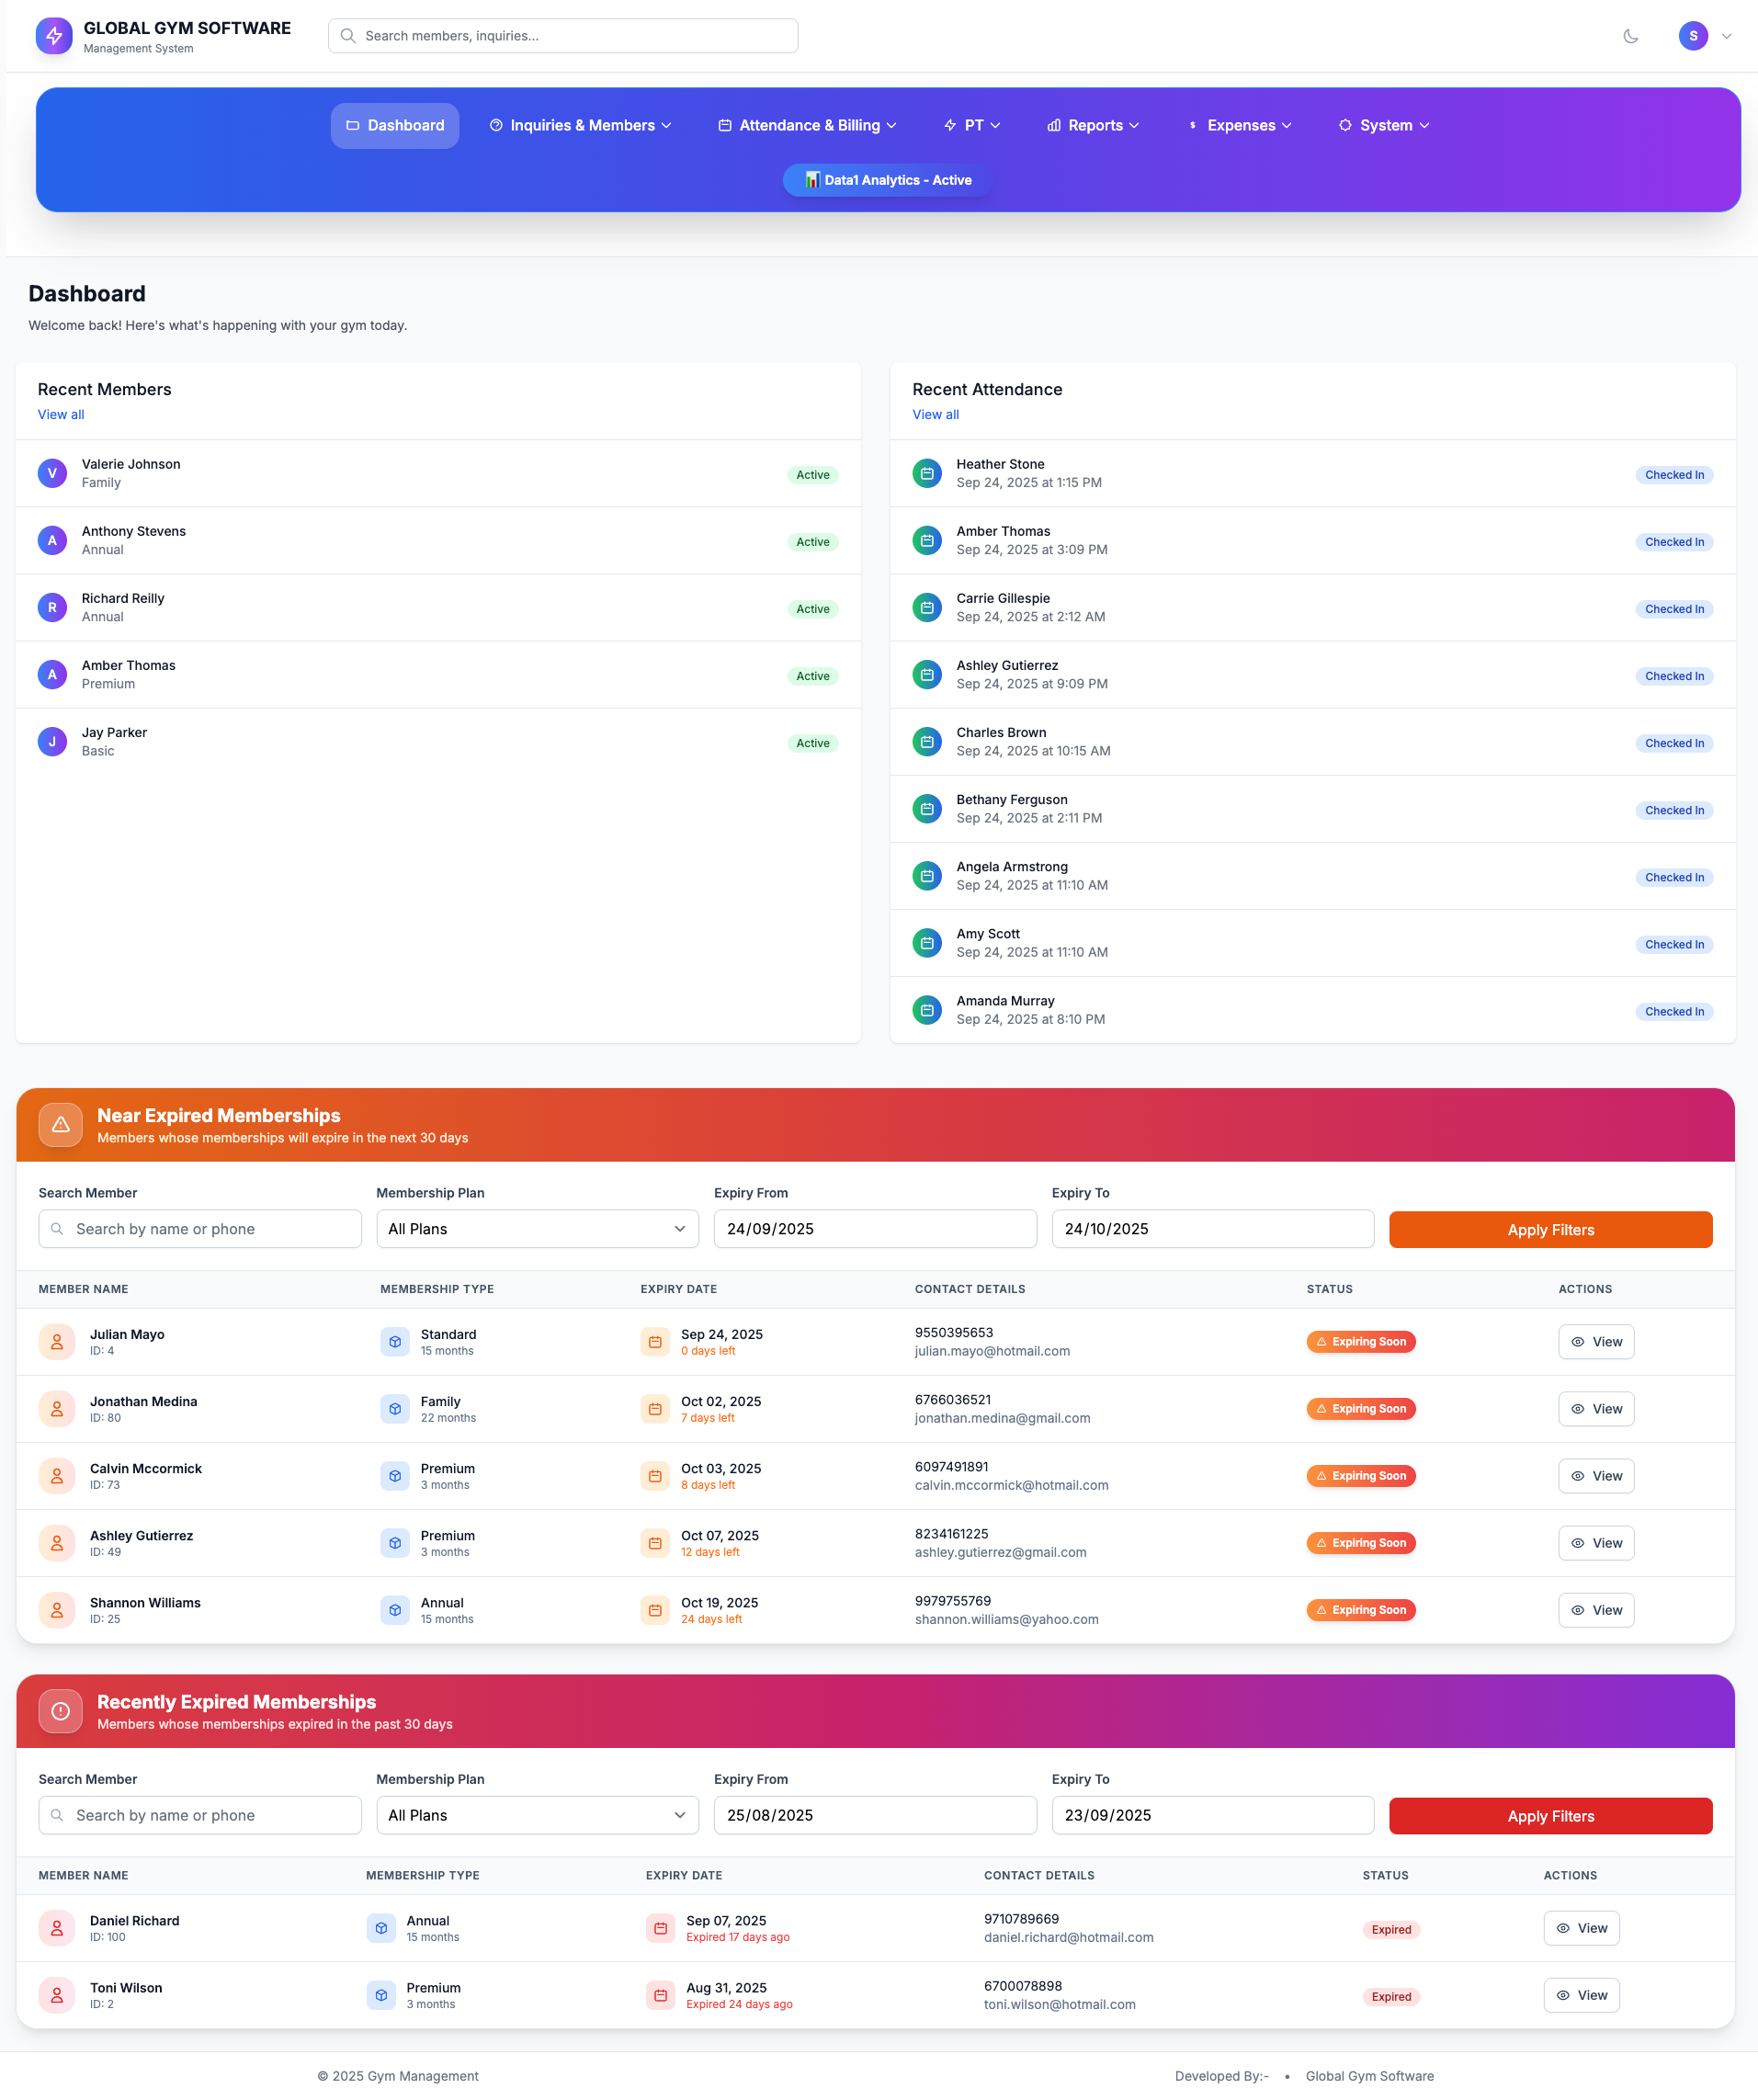
Task: Click the S profile avatar in the header
Action: tap(1693, 36)
